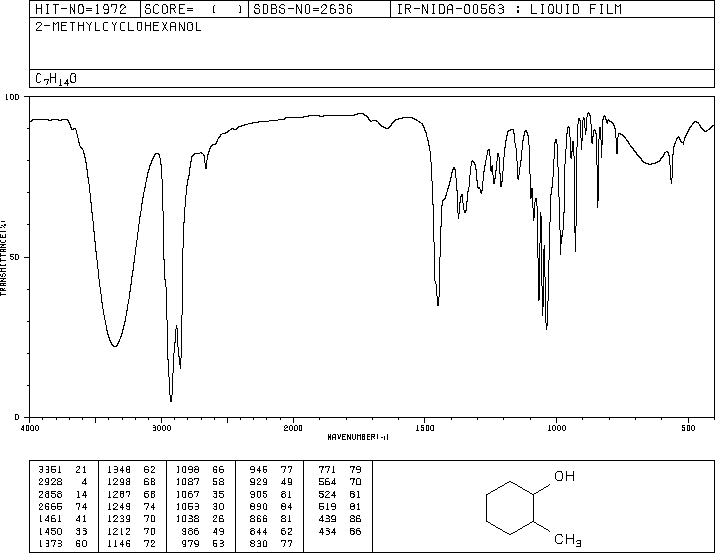Click the deepest C-H peak near 2928
Screen dimensions: 715x553
171,398
